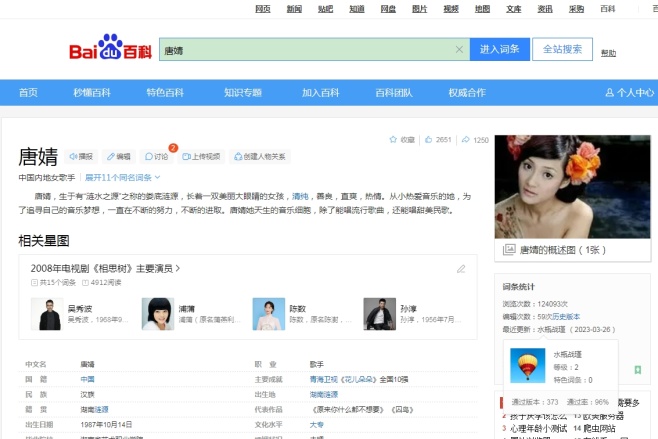Open the 秒懂百科 navigation tab

point(92,92)
